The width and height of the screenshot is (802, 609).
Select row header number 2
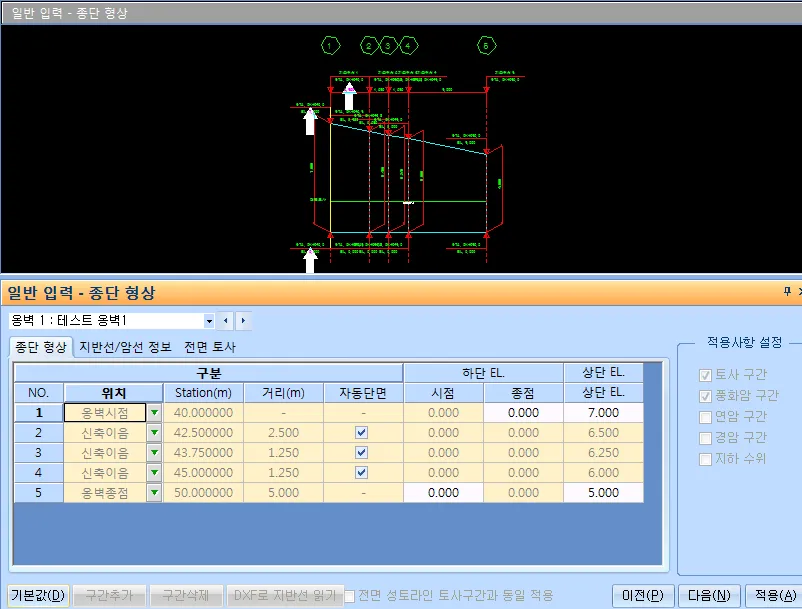tap(39, 433)
